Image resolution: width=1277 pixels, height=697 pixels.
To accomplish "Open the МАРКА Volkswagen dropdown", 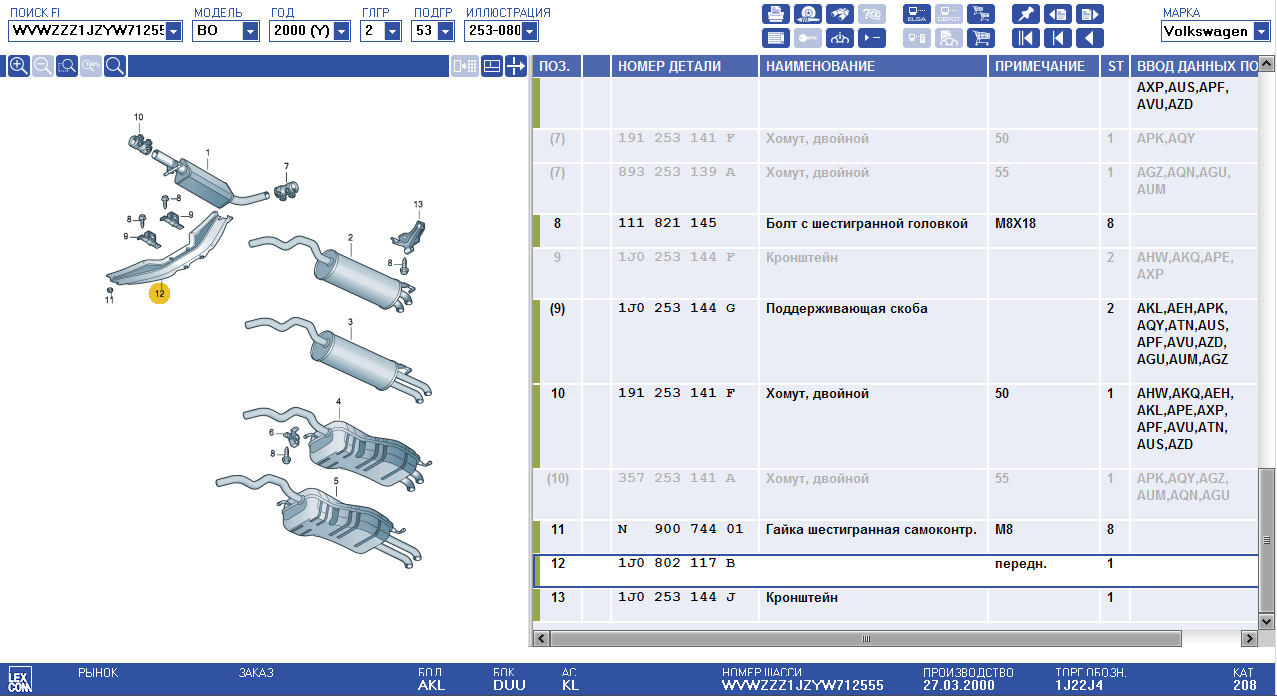I will click(1261, 31).
